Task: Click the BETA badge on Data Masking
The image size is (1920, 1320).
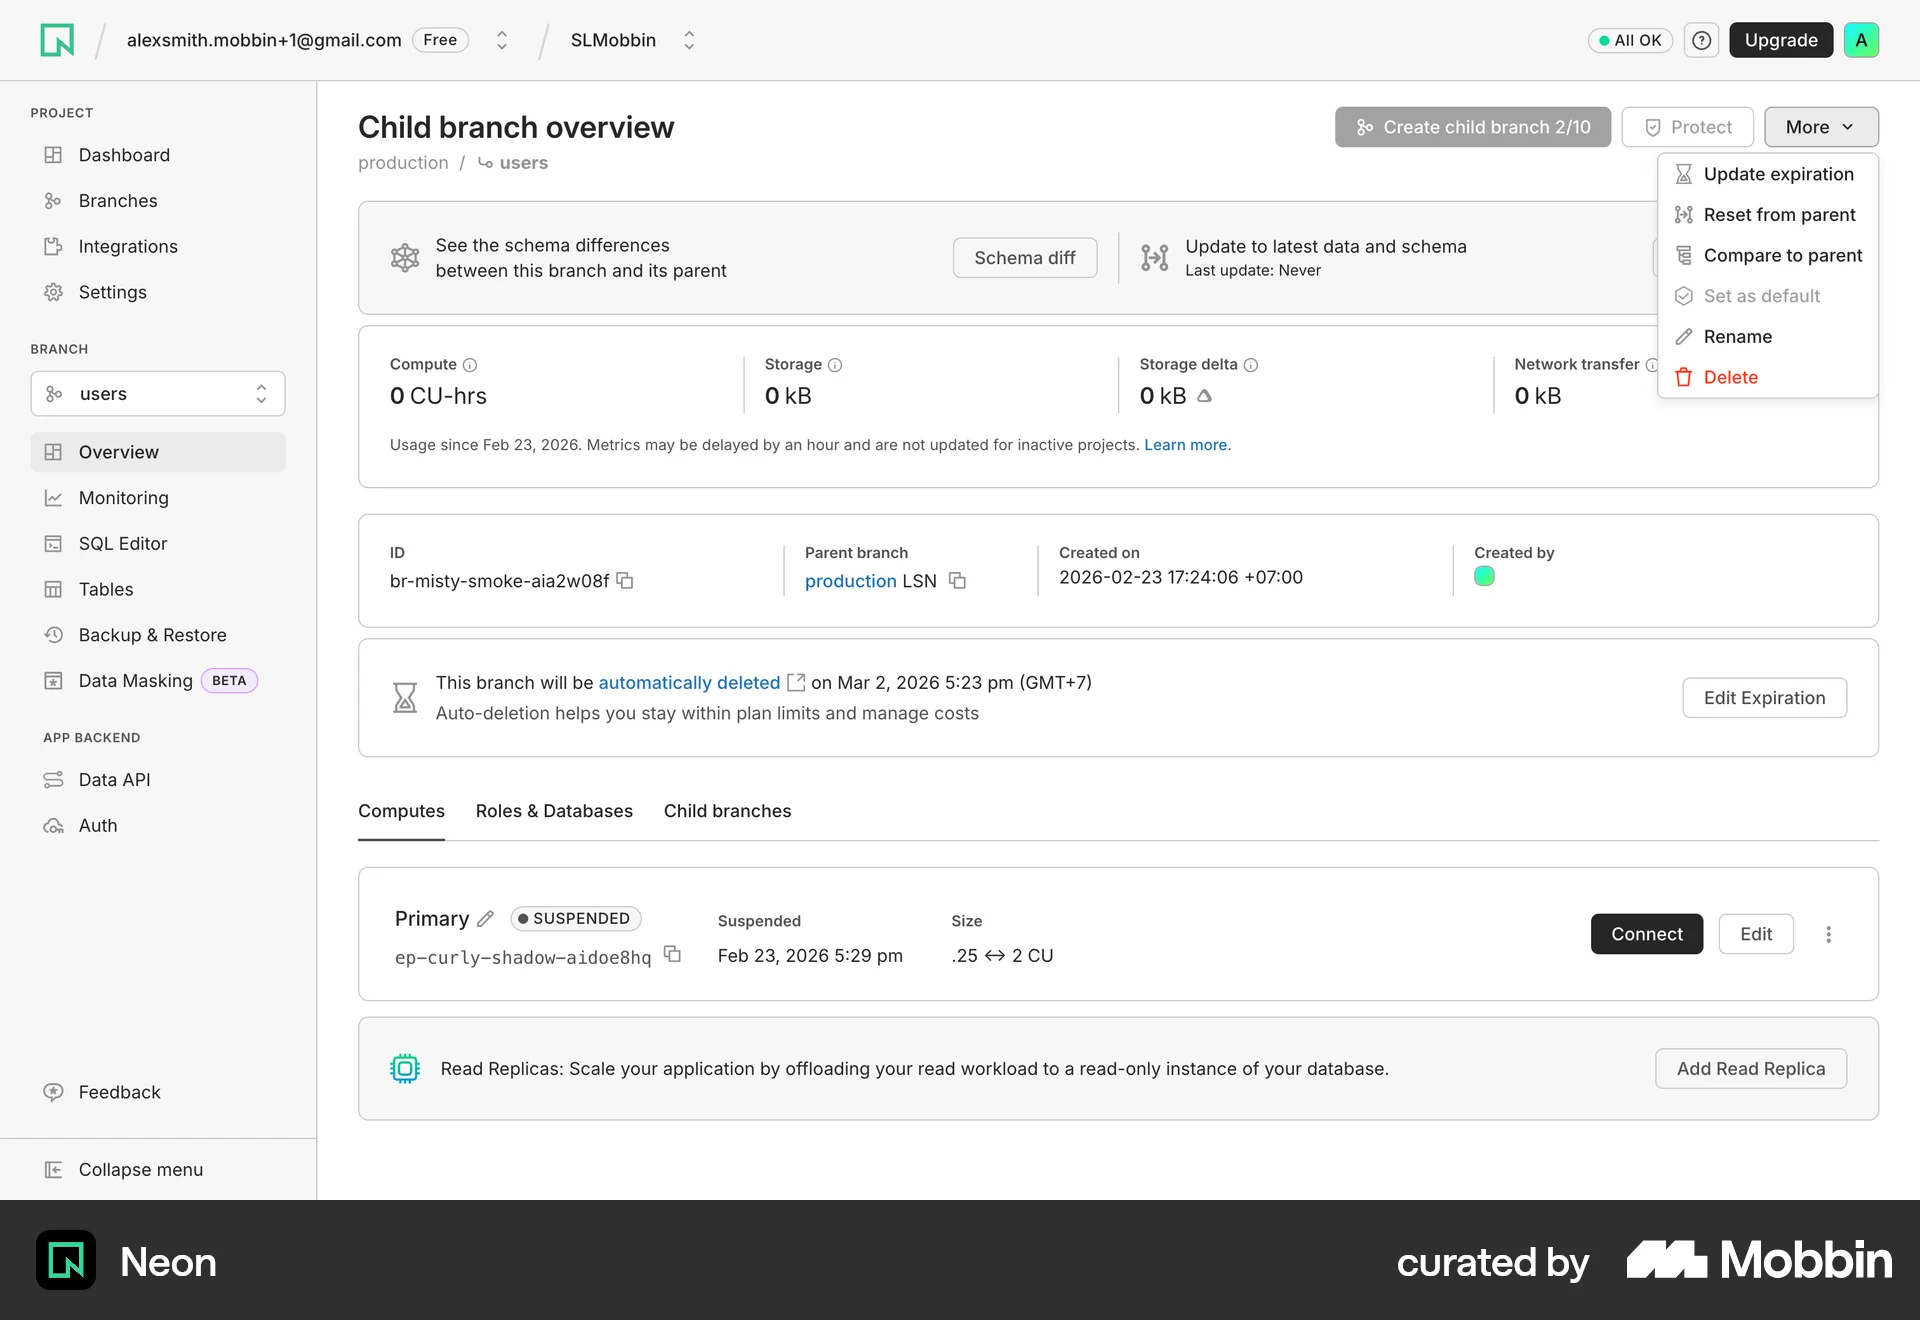Action: pos(229,681)
